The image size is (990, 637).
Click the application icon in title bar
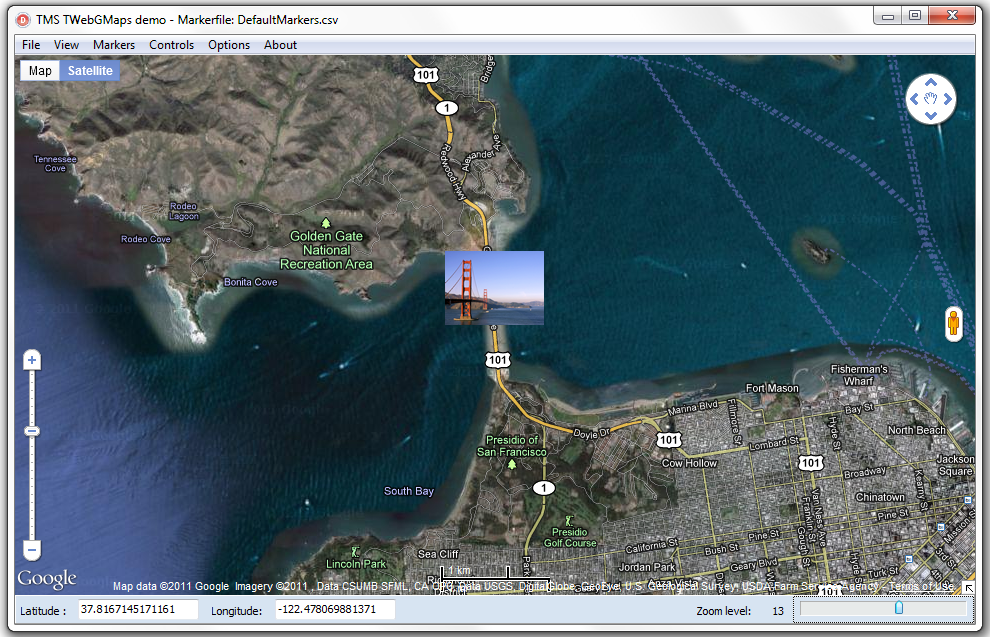click(x=23, y=20)
